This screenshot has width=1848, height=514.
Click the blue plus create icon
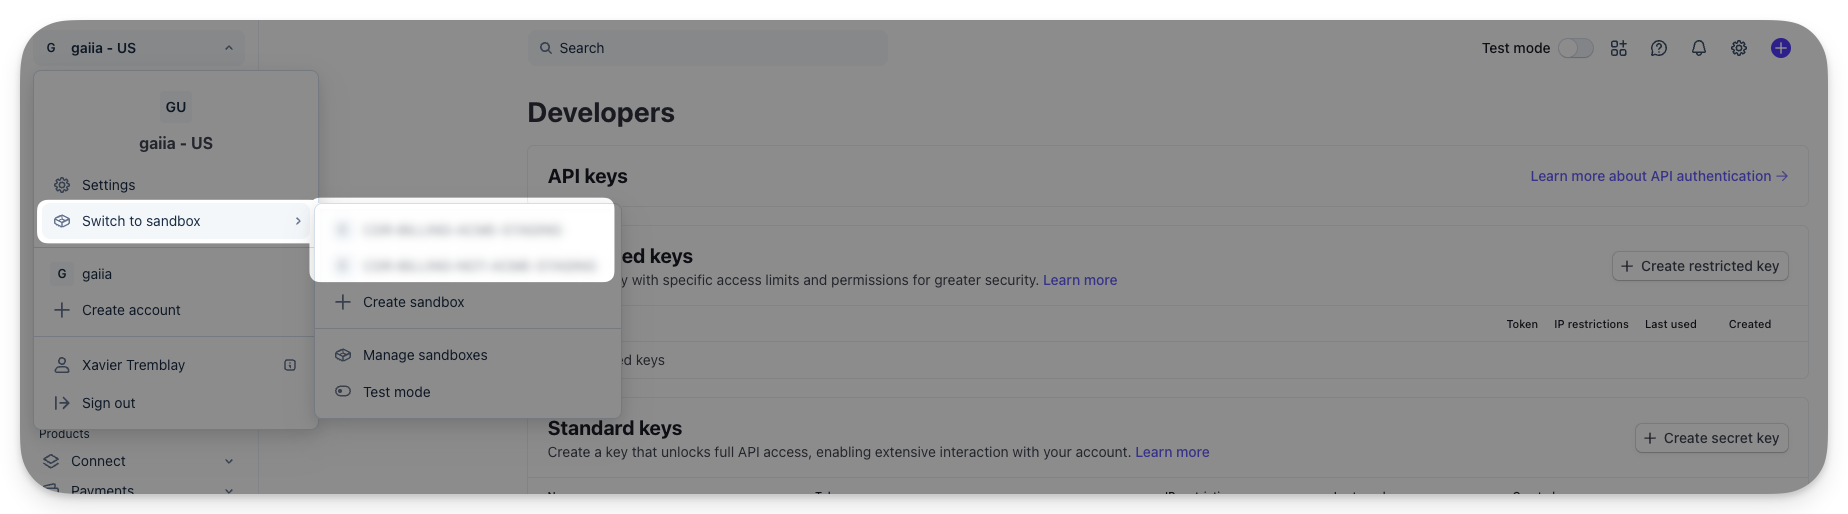coord(1781,48)
